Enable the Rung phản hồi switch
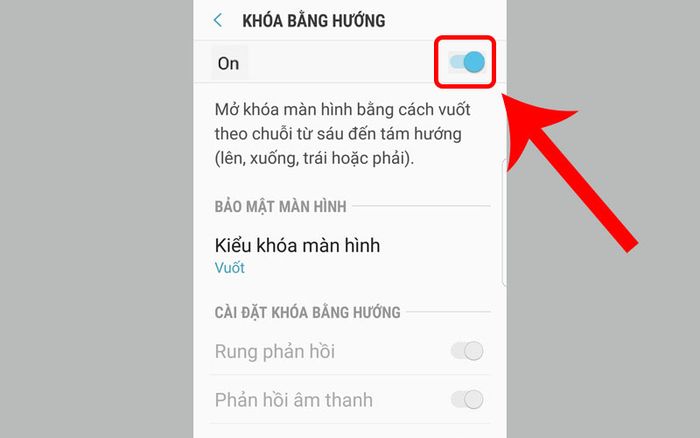 point(467,351)
